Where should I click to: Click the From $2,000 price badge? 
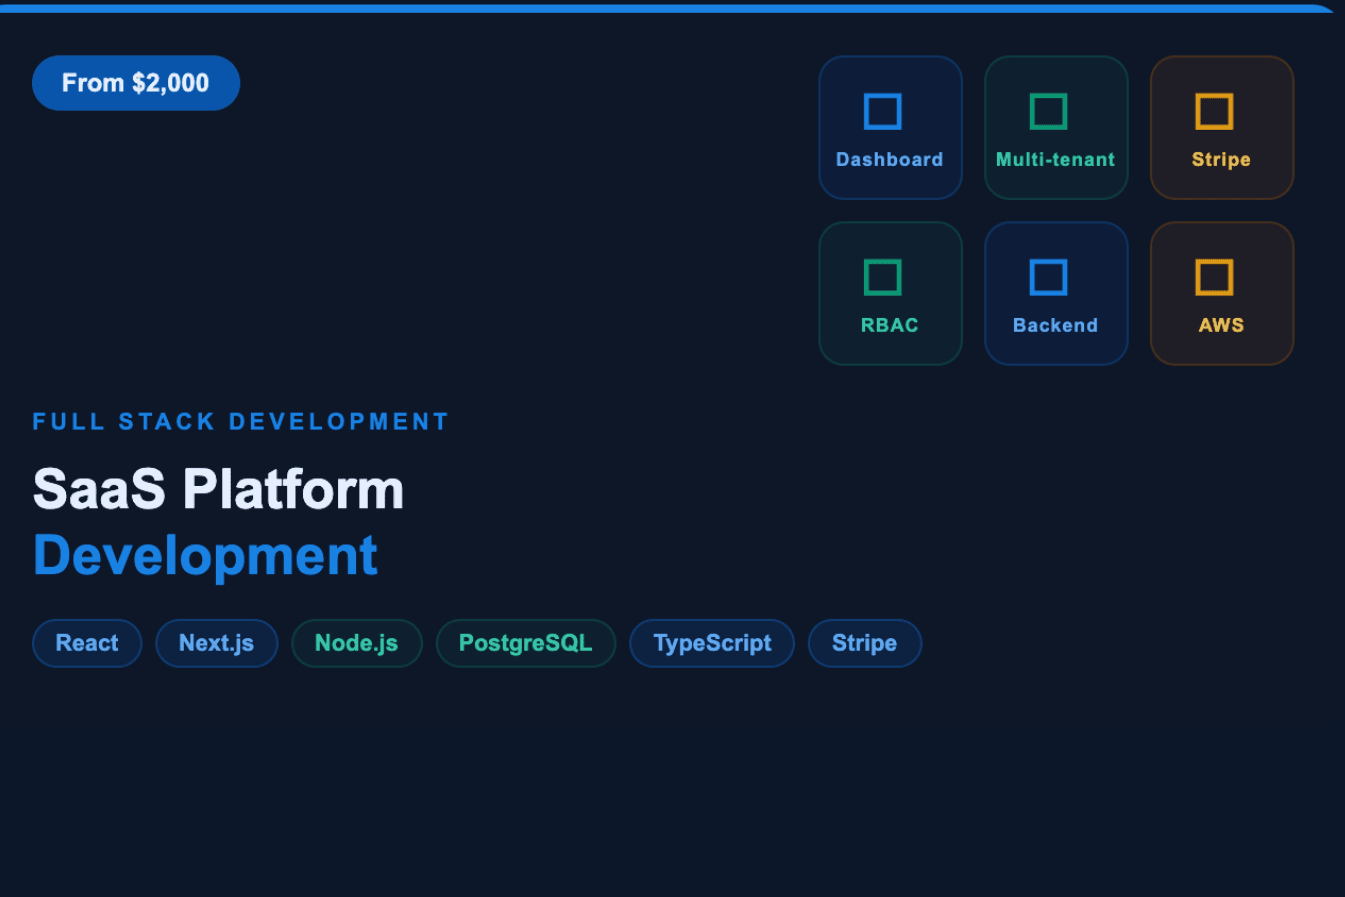(136, 83)
